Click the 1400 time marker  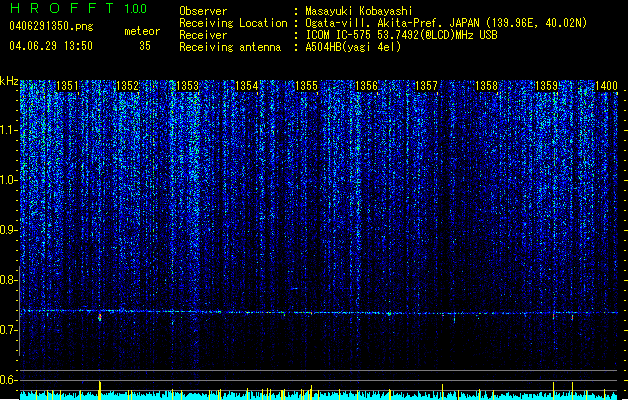[606, 86]
